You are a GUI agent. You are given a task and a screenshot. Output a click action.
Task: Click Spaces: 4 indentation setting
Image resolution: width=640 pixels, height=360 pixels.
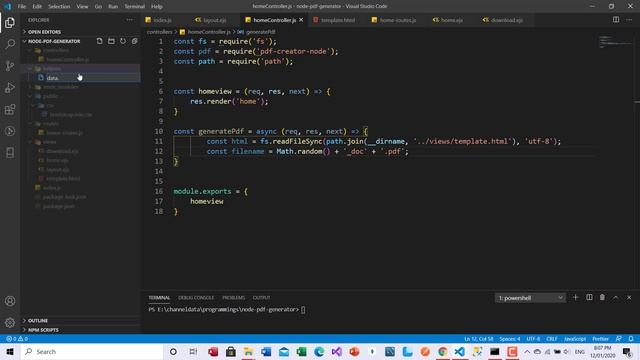(x=510, y=339)
